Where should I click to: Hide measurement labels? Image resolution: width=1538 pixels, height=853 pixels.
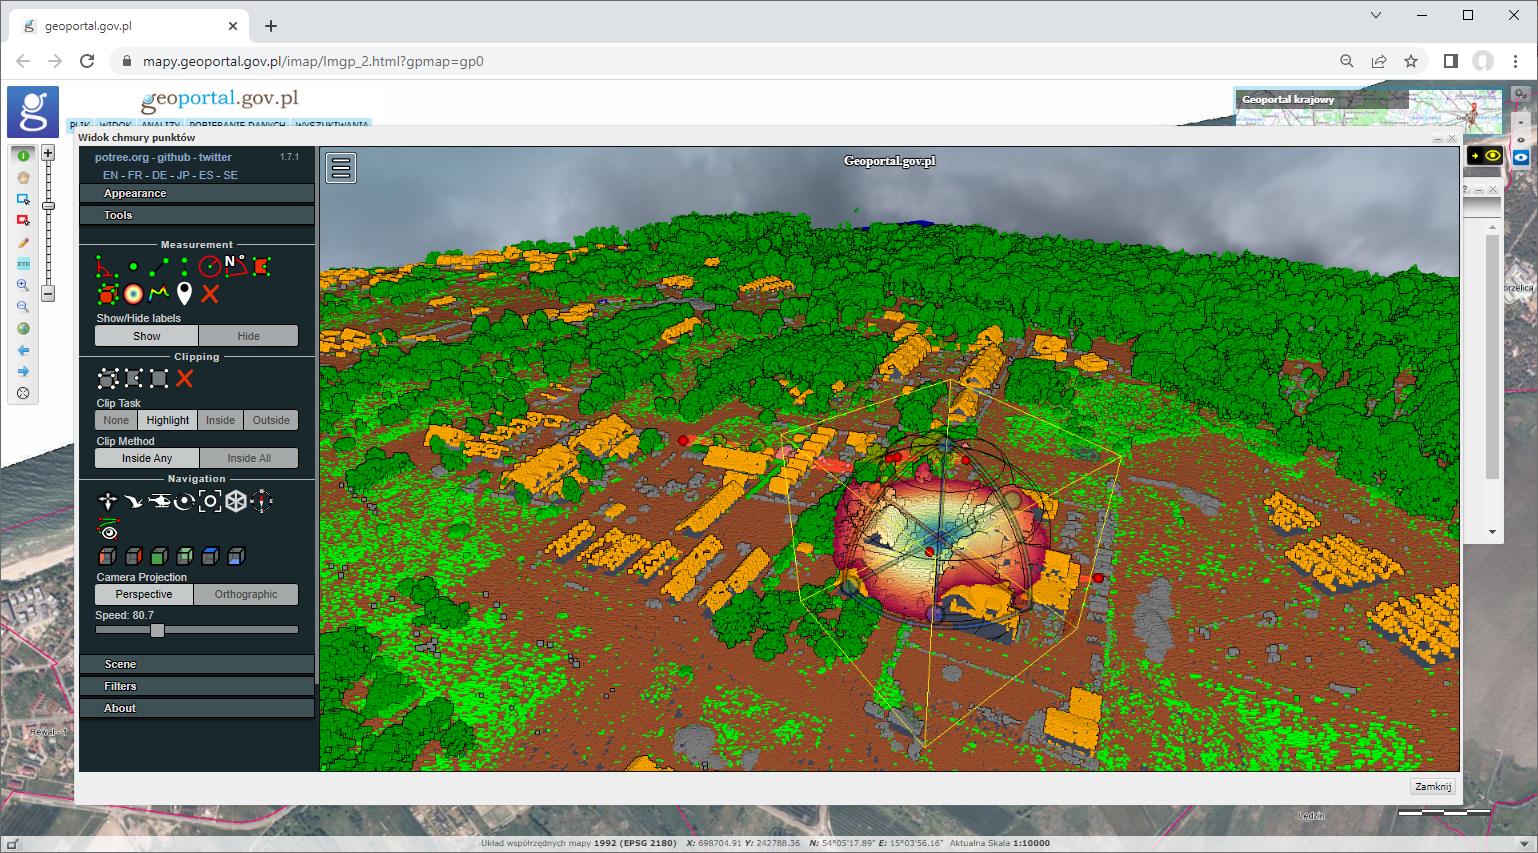point(248,336)
